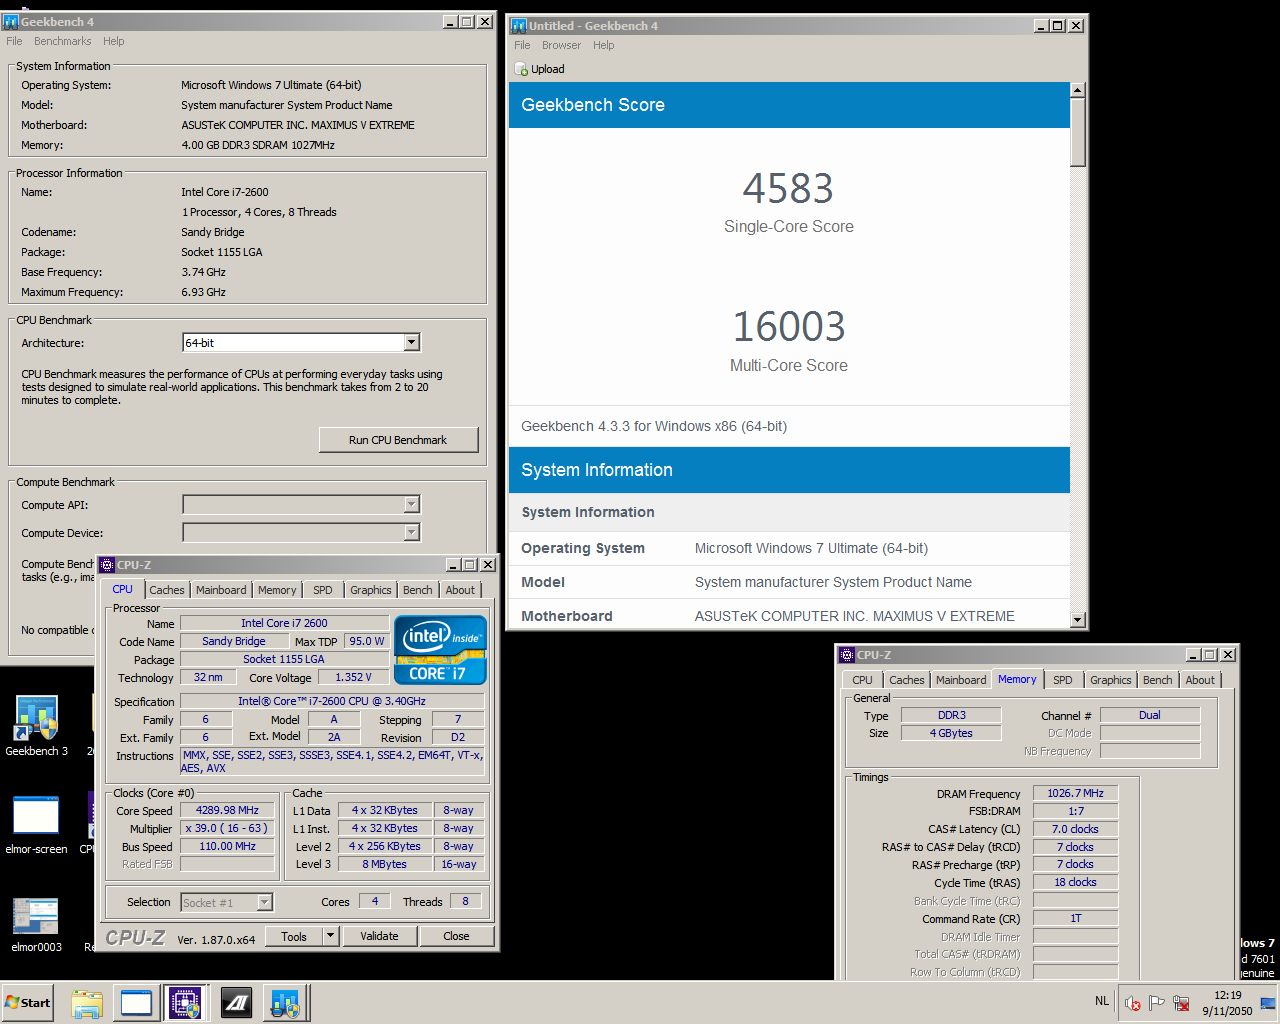Click the muted volume tray icon
The height and width of the screenshot is (1024, 1280).
tap(1133, 1003)
